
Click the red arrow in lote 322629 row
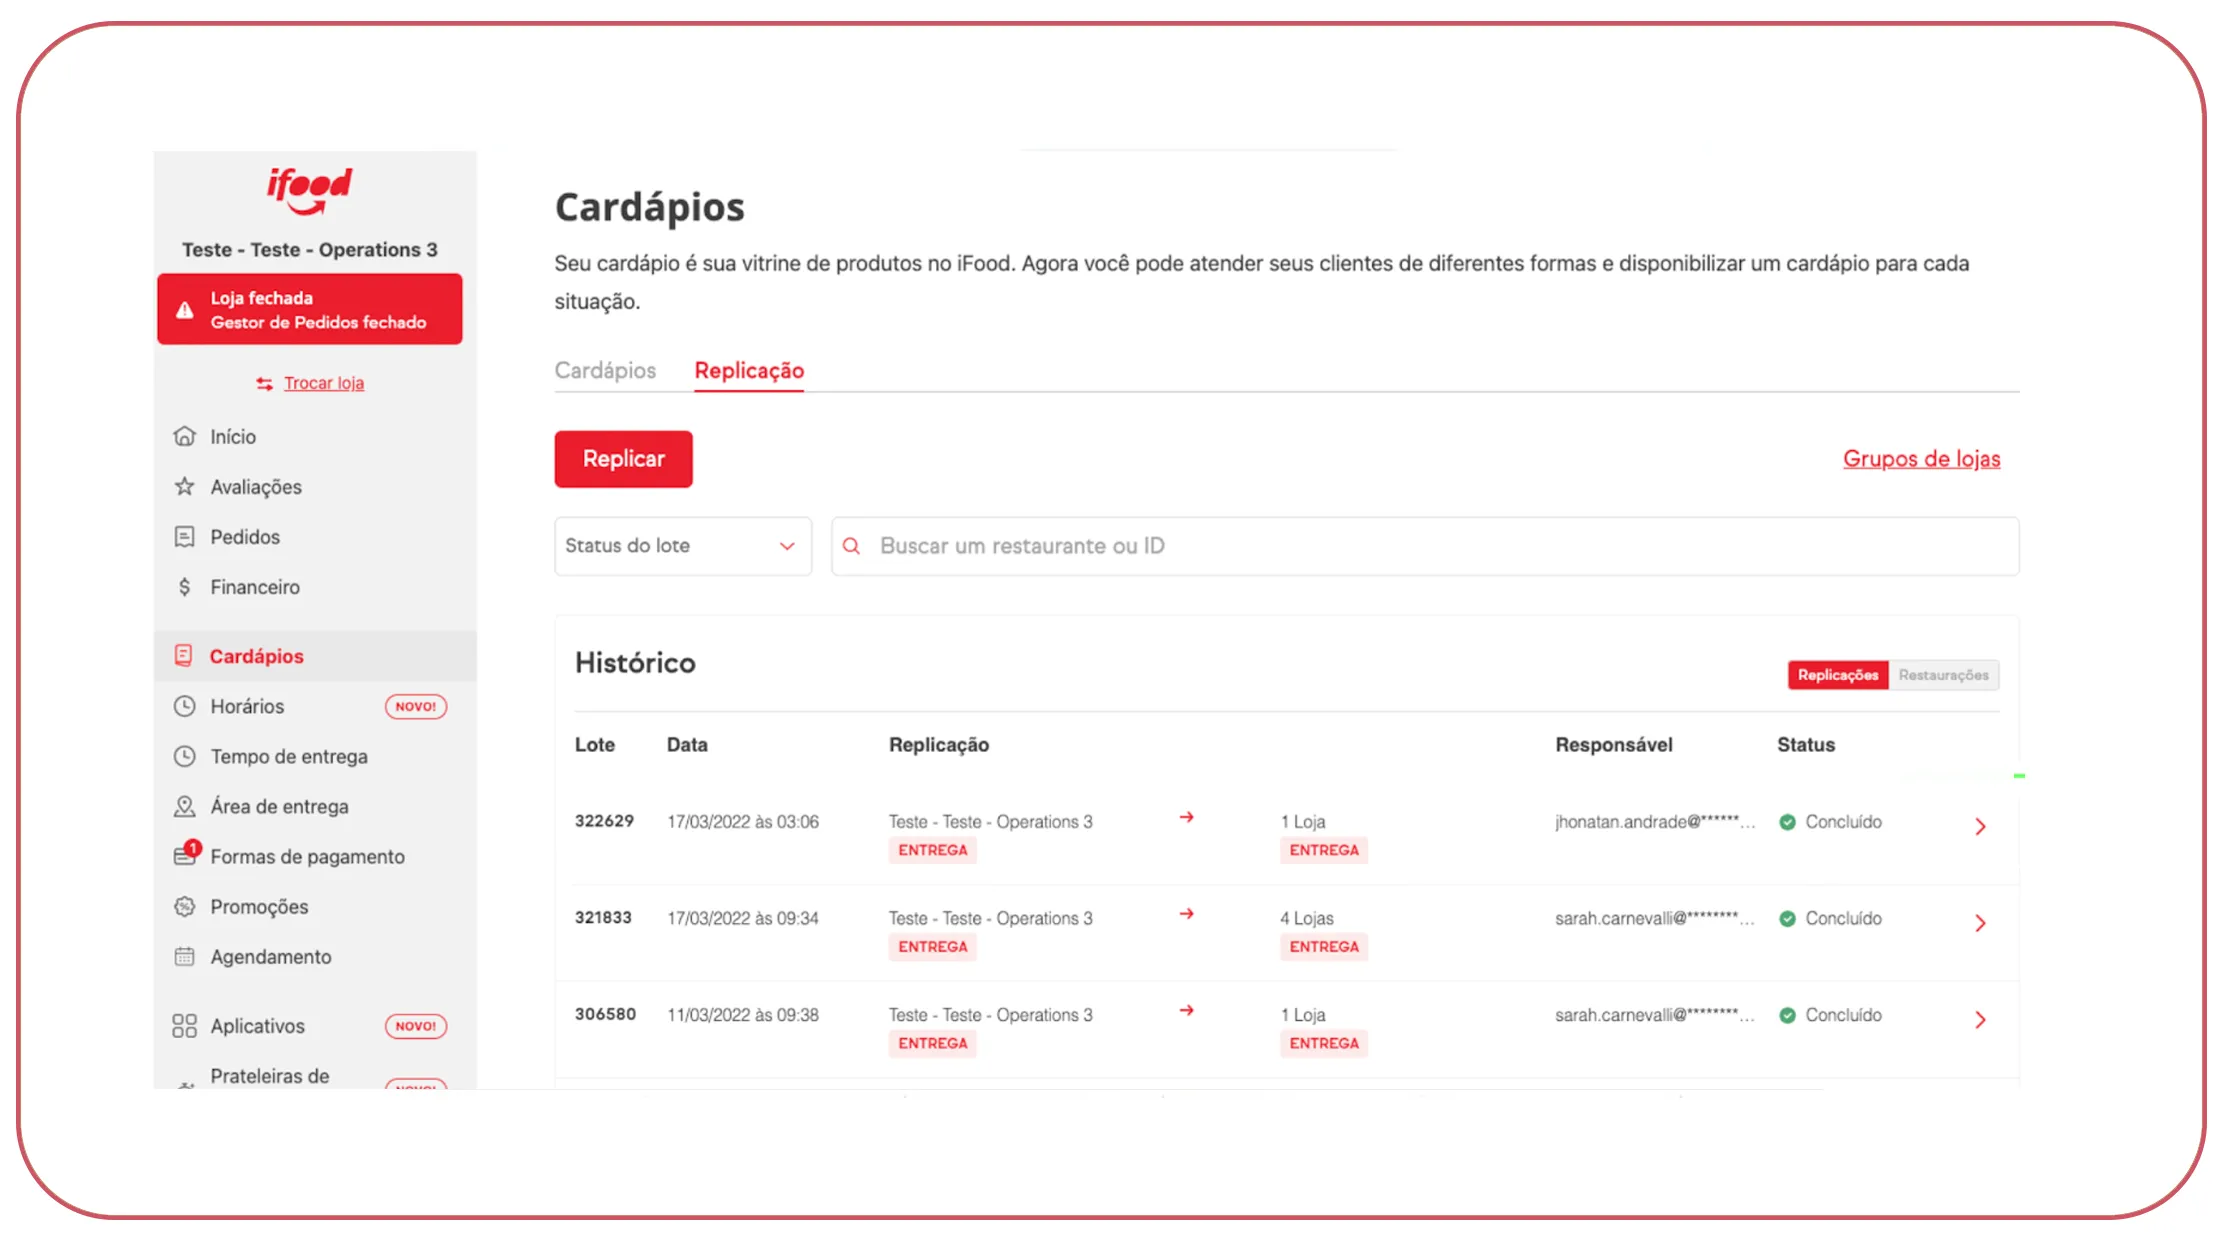(1186, 817)
